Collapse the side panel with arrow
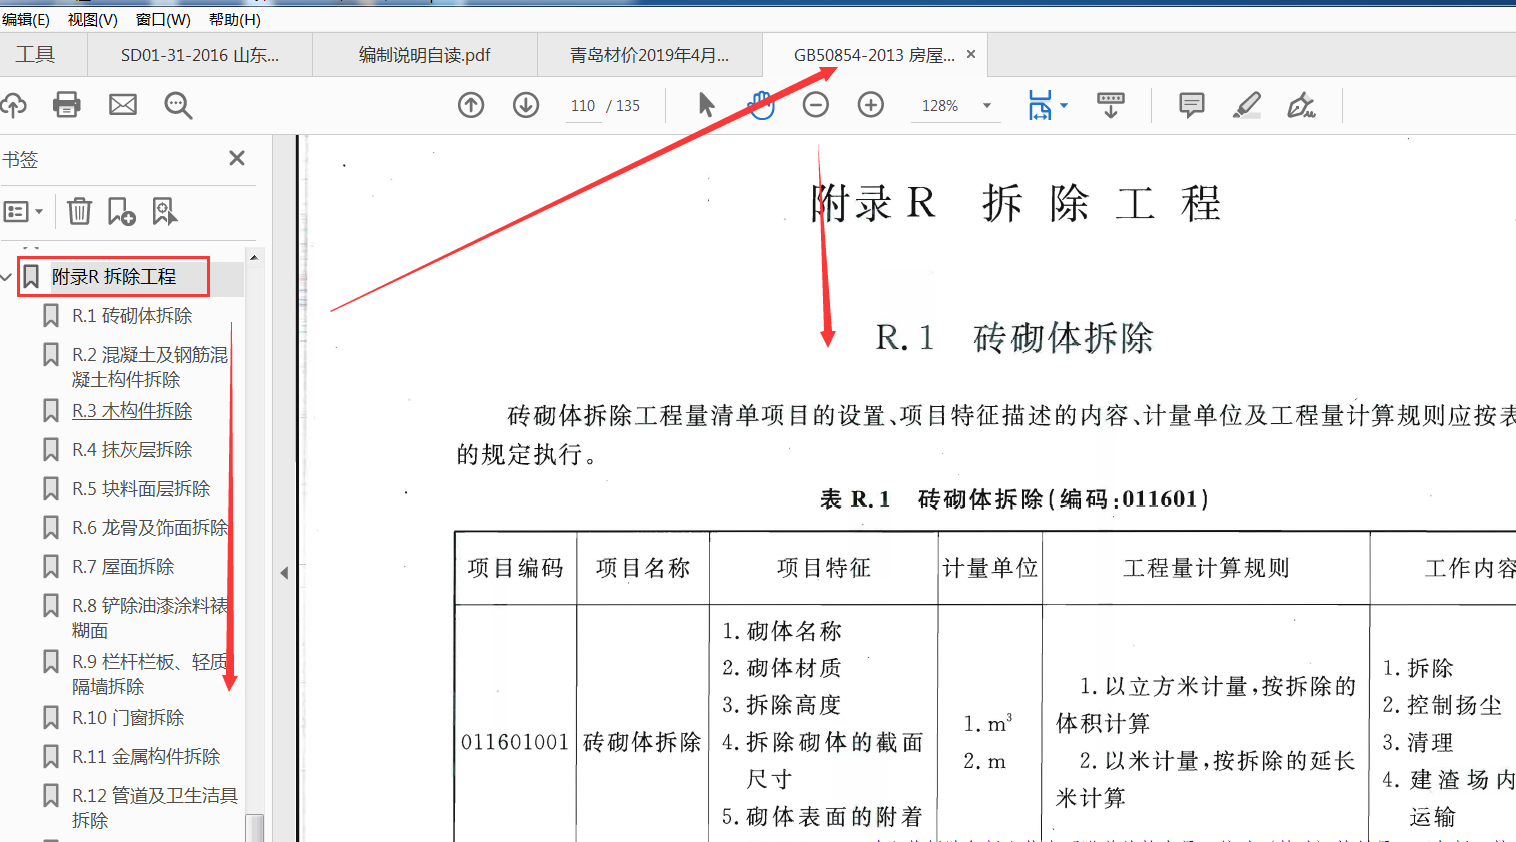This screenshot has width=1516, height=842. click(x=284, y=573)
